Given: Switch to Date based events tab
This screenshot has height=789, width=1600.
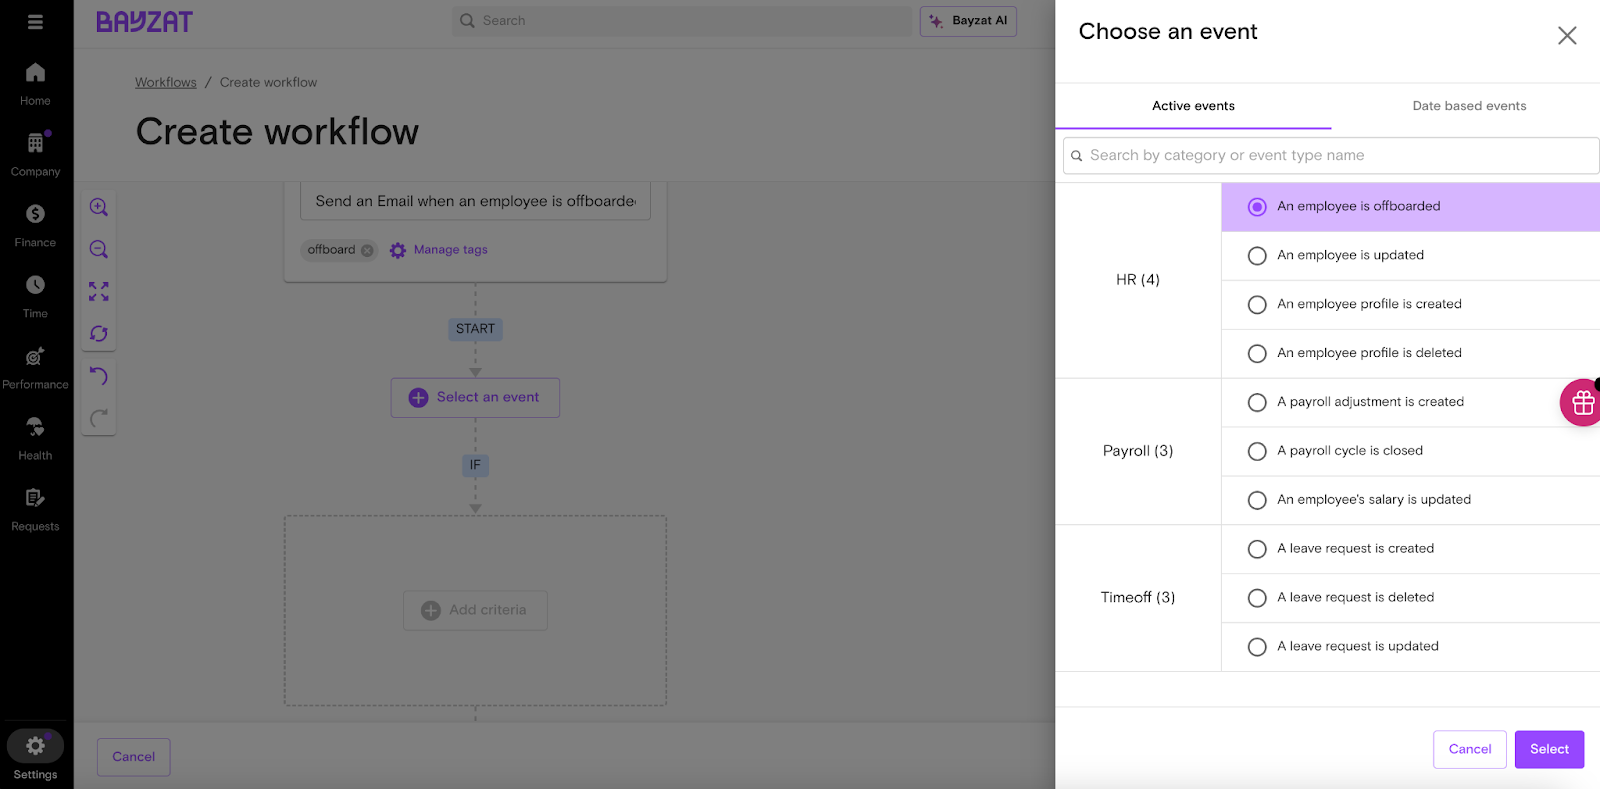Looking at the screenshot, I should click(1468, 106).
